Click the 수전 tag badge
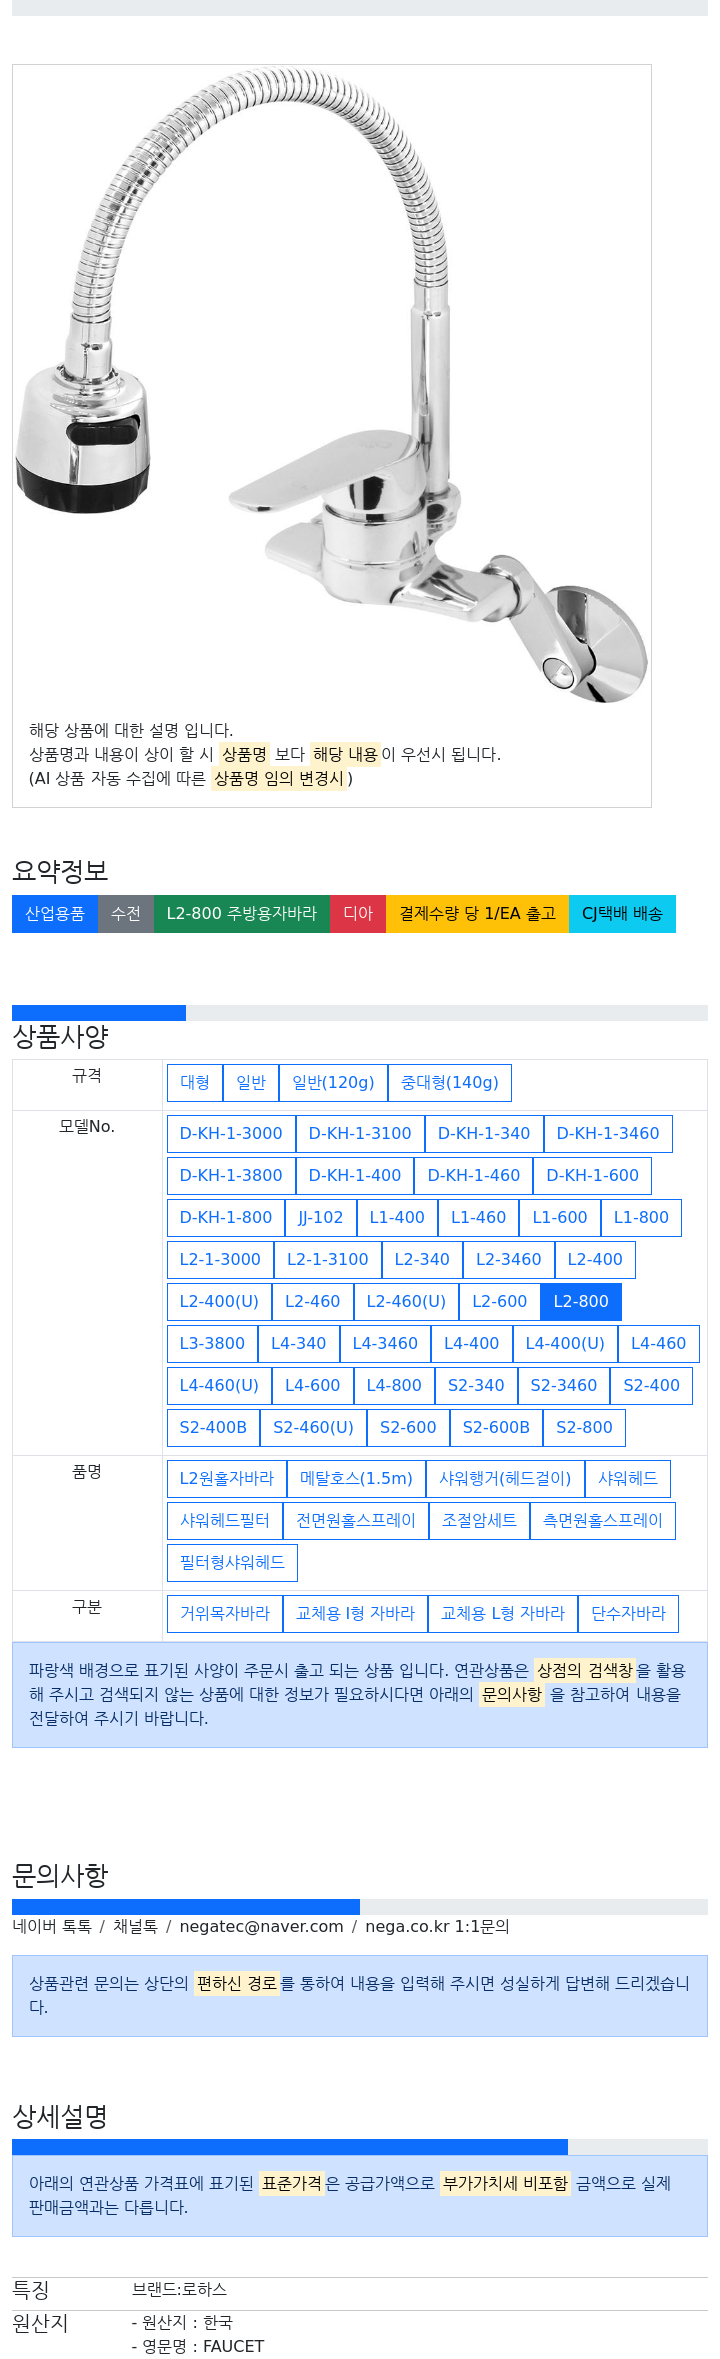This screenshot has width=720, height=2359. tap(126, 914)
